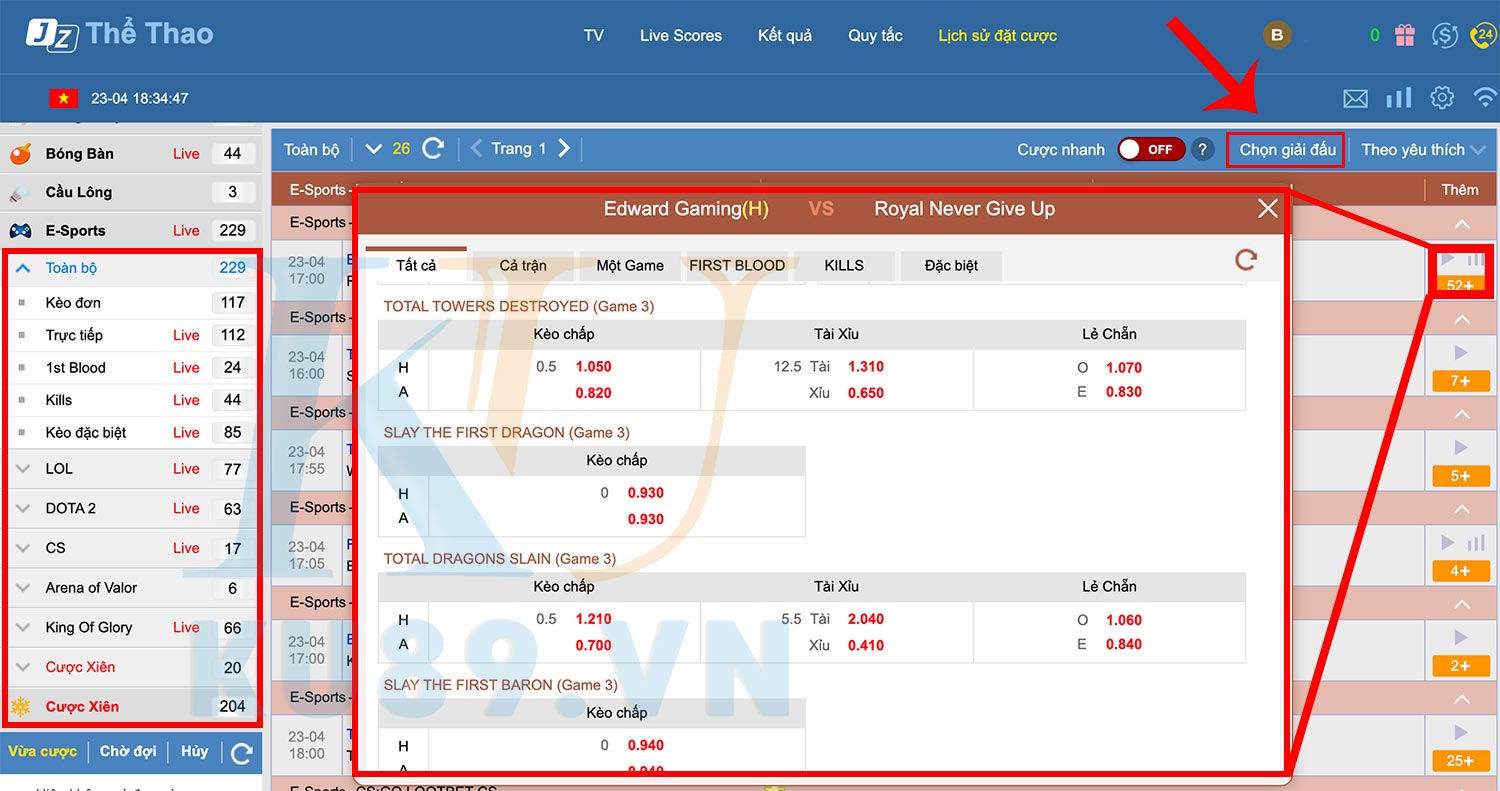
Task: Click the badminton shuttlecock icon
Action: coord(20,192)
